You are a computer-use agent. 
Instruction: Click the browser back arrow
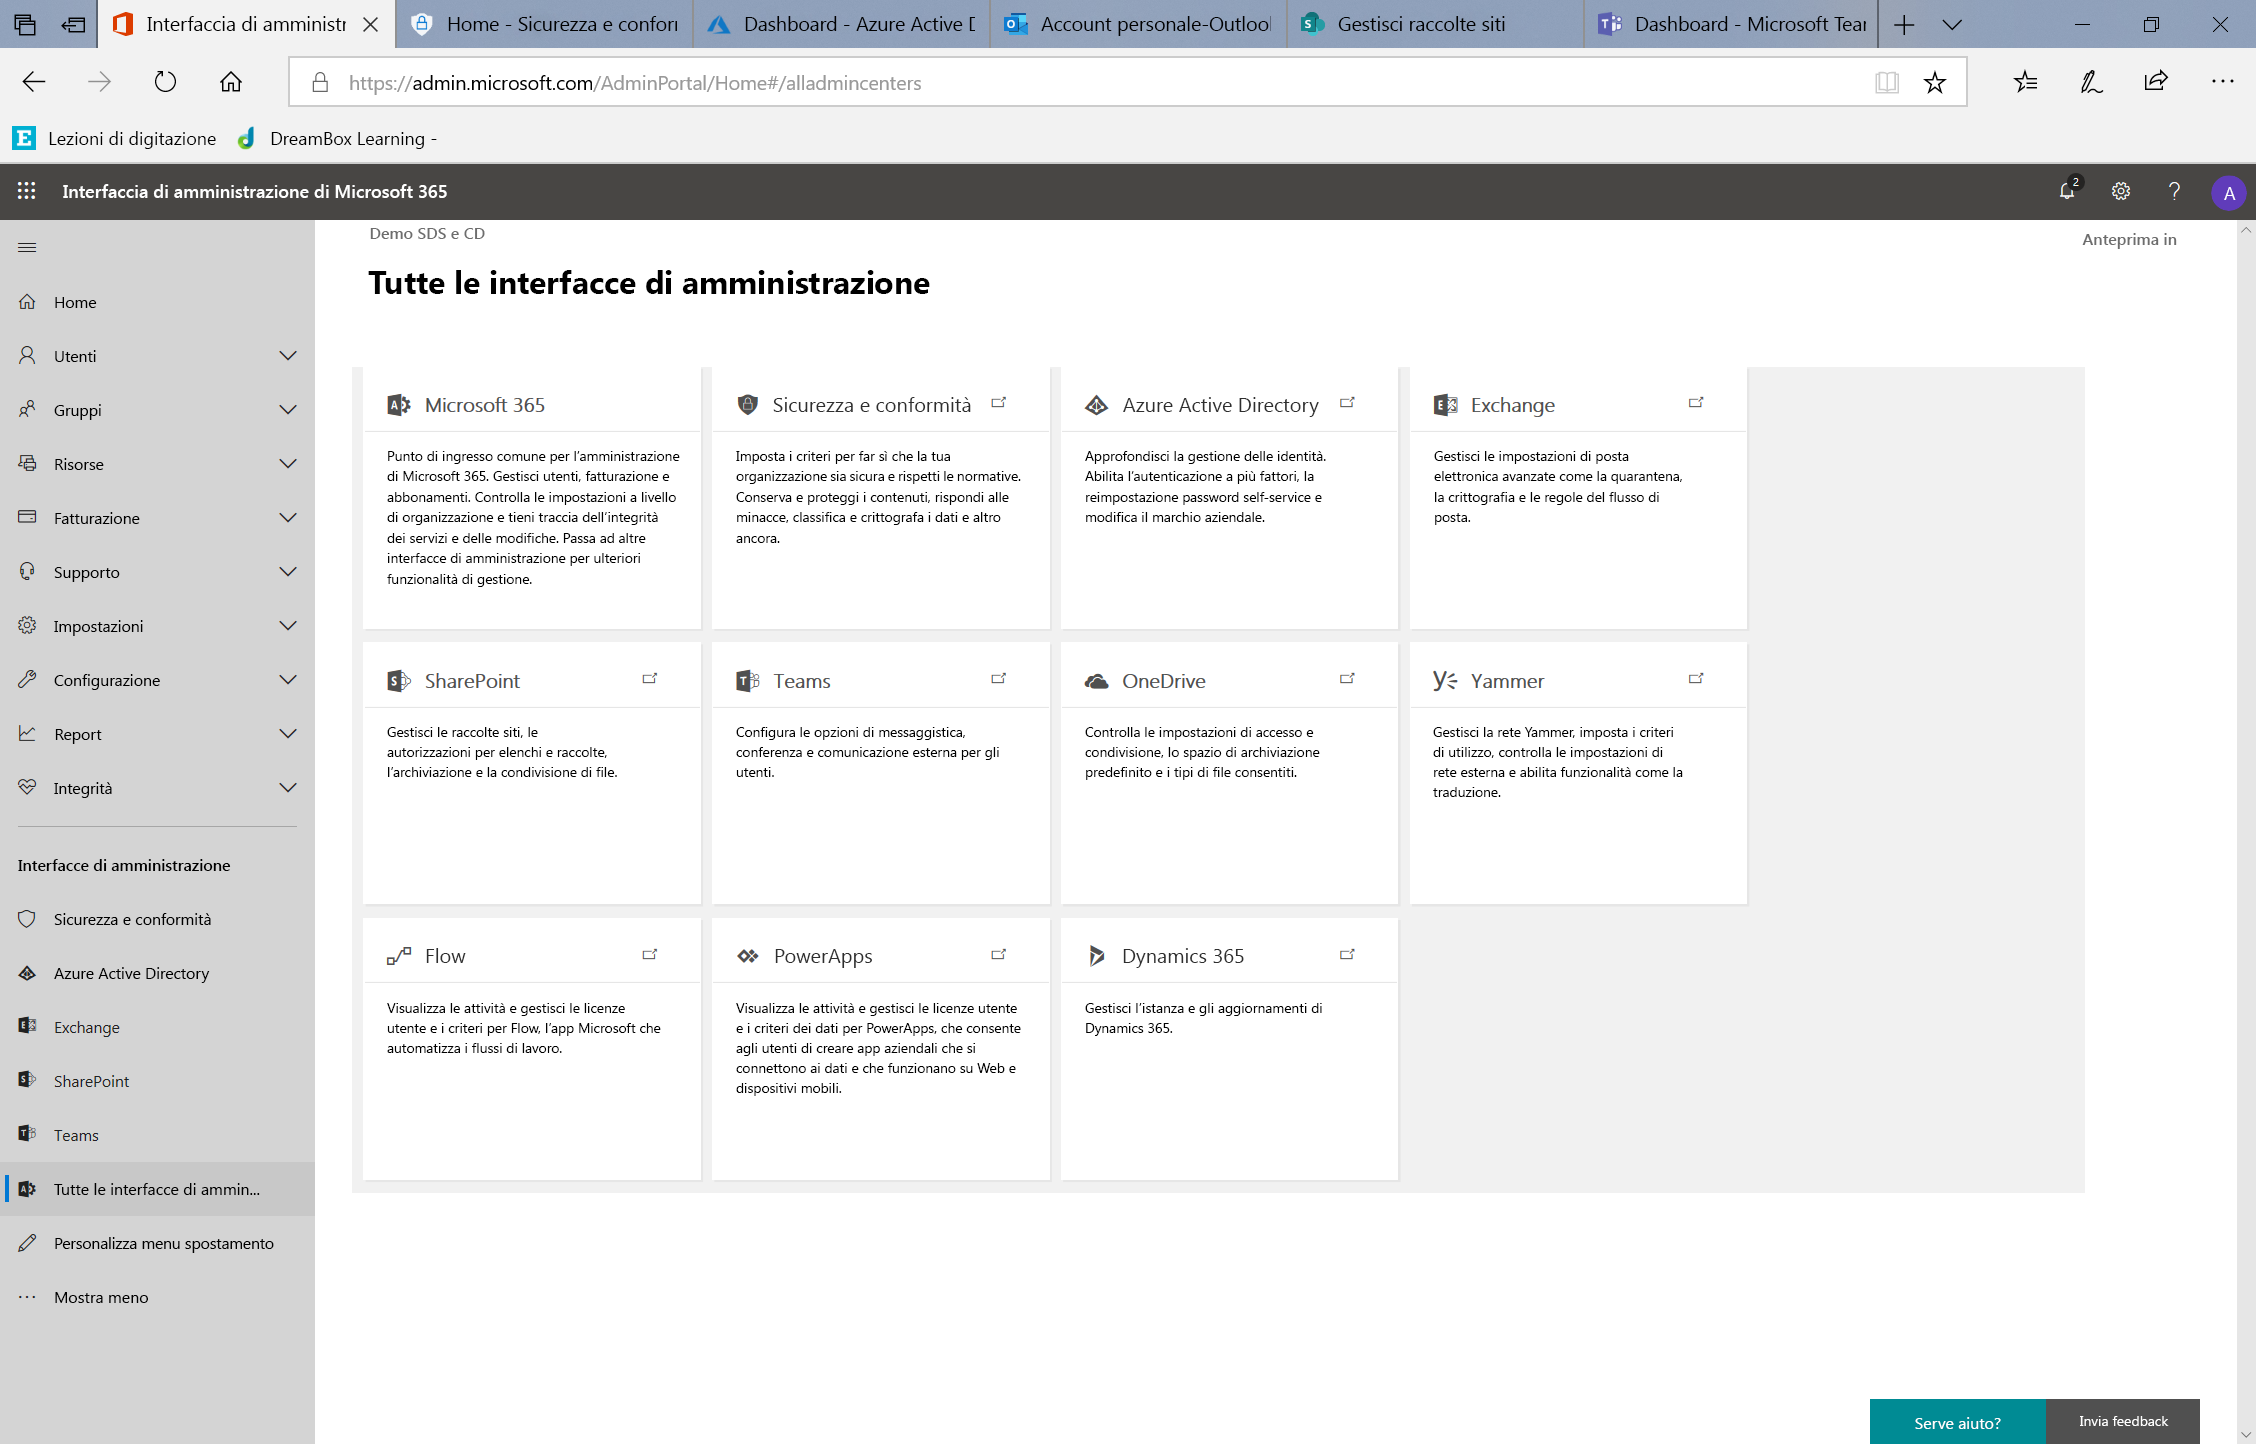(x=34, y=82)
